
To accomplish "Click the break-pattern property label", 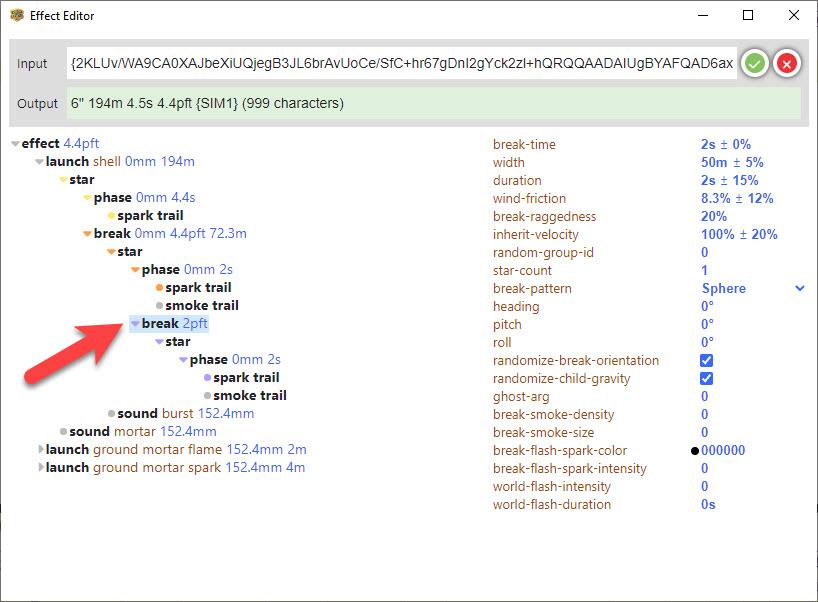I will point(532,288).
